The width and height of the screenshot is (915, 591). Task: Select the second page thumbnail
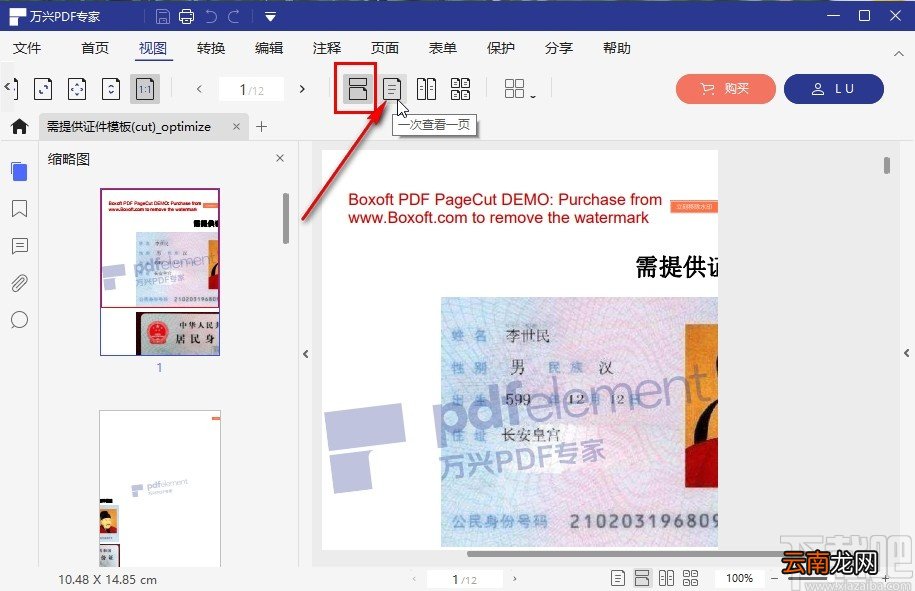160,488
